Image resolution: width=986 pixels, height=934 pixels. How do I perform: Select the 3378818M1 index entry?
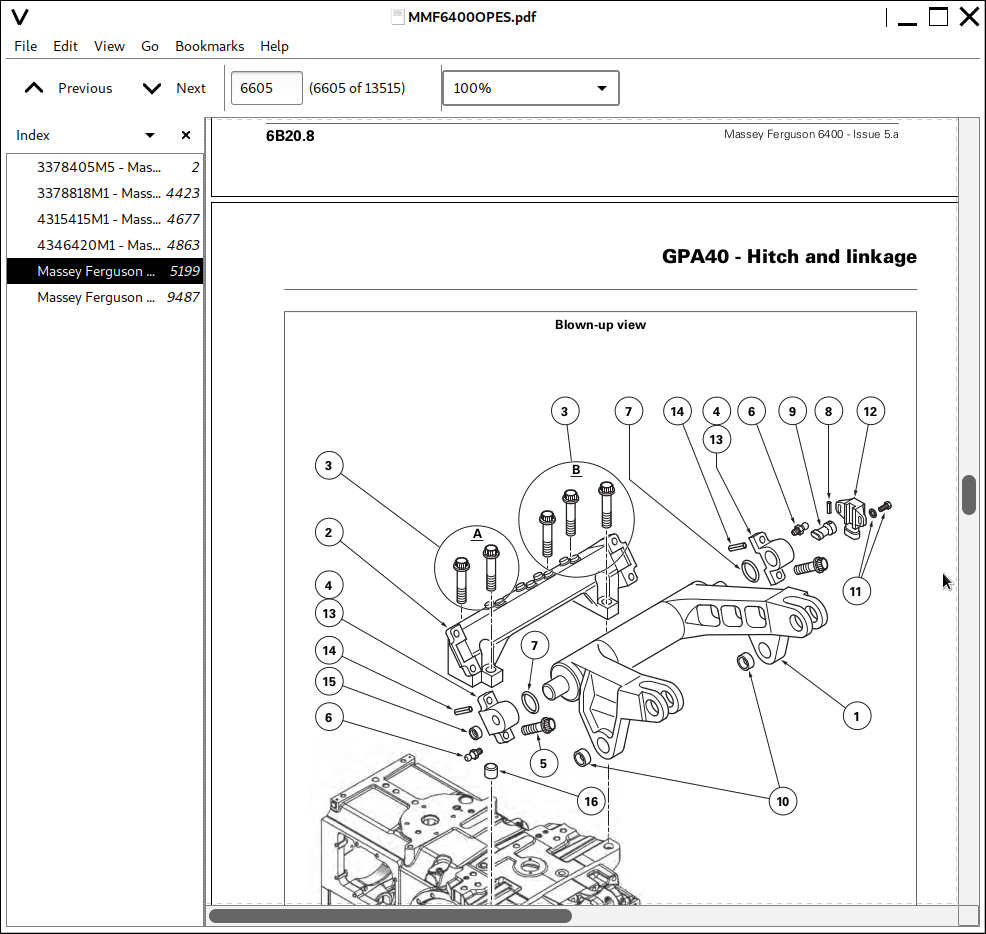pos(100,193)
